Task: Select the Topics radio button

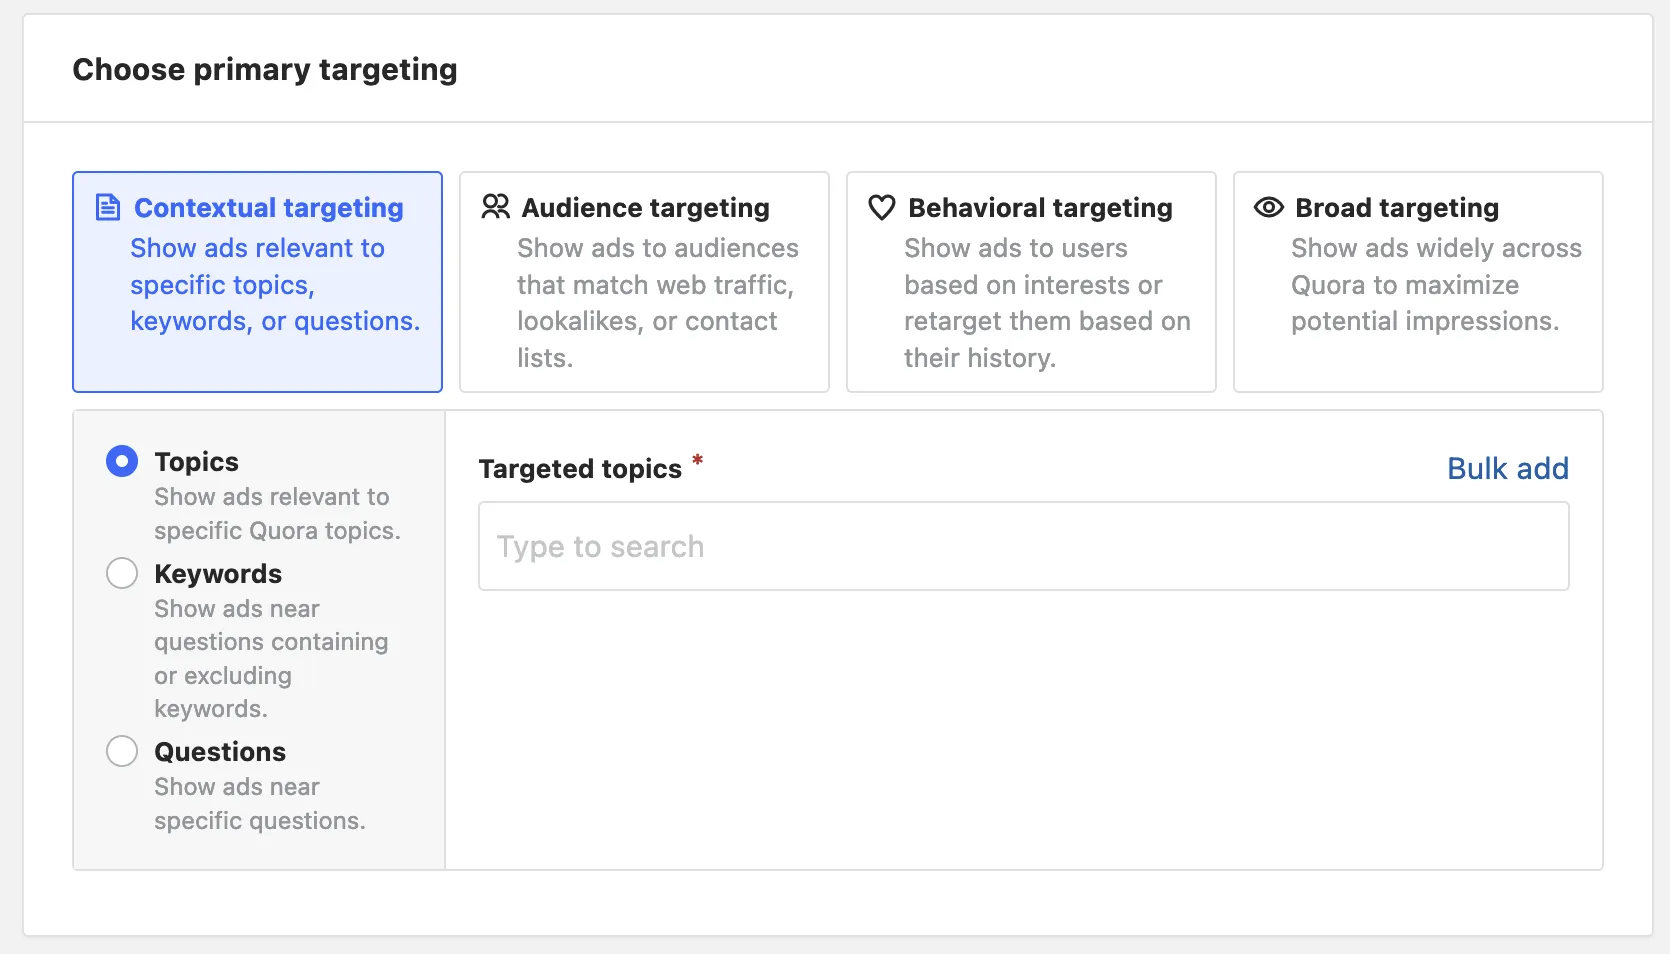Action: click(122, 461)
